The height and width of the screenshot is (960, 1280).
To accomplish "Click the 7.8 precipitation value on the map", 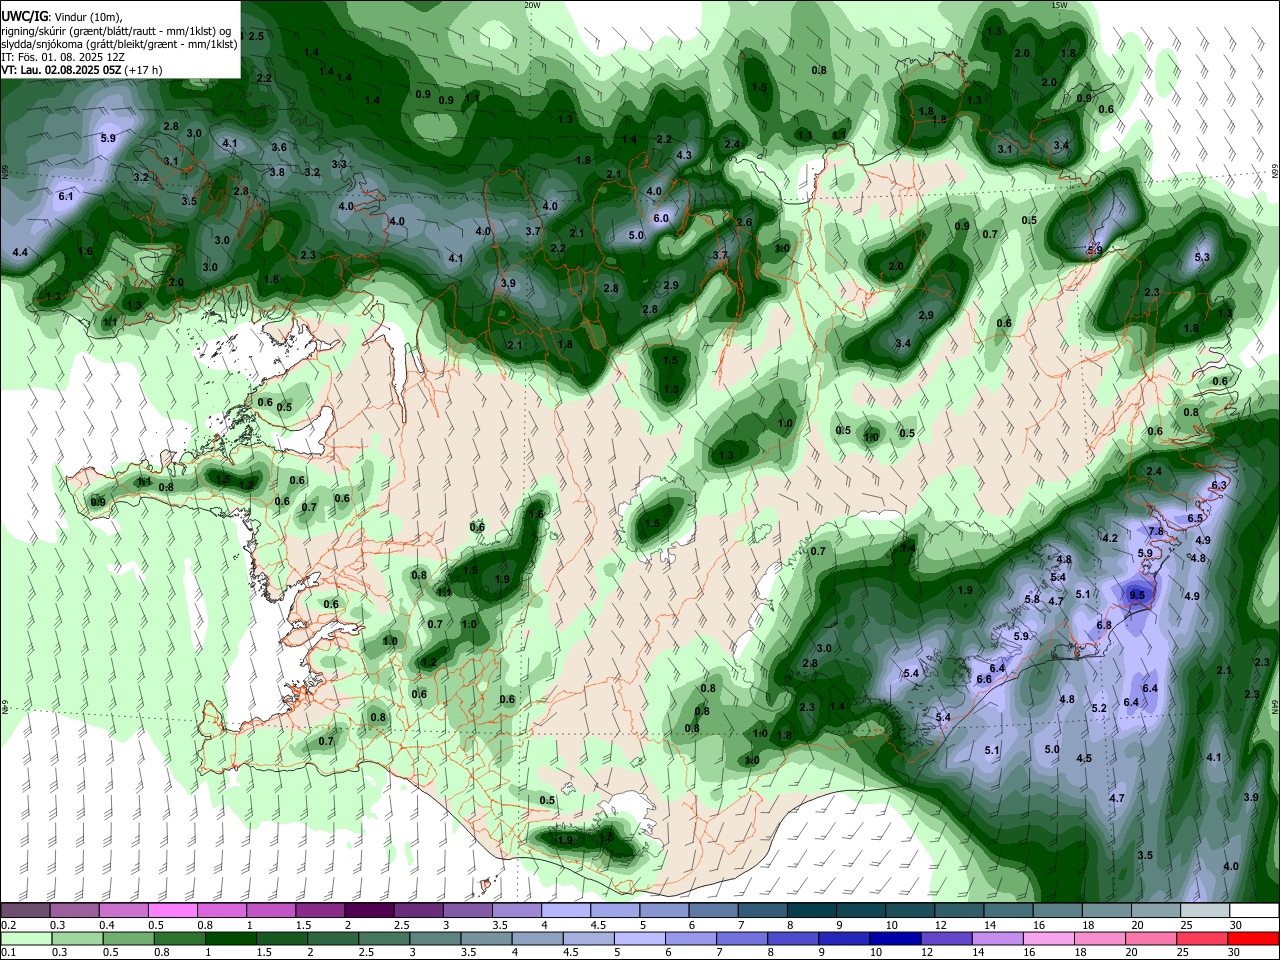I will [x=1156, y=531].
